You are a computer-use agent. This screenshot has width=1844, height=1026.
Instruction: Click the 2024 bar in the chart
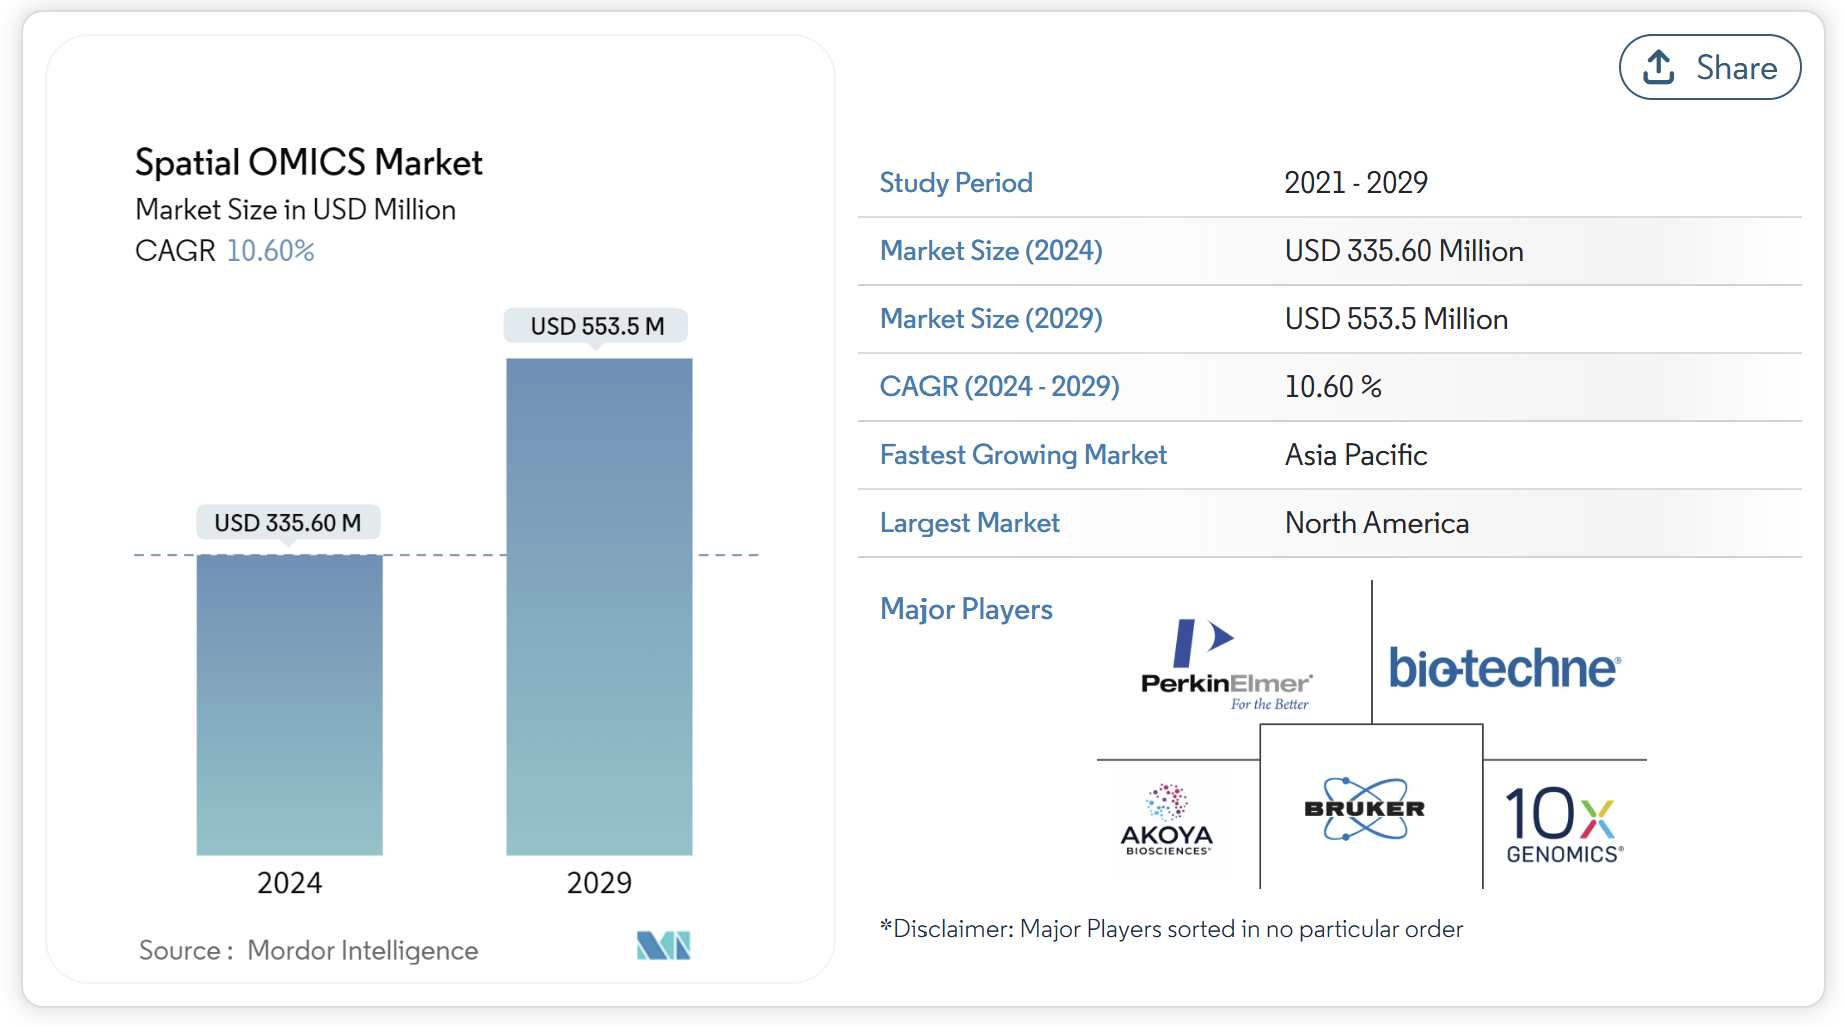289,705
